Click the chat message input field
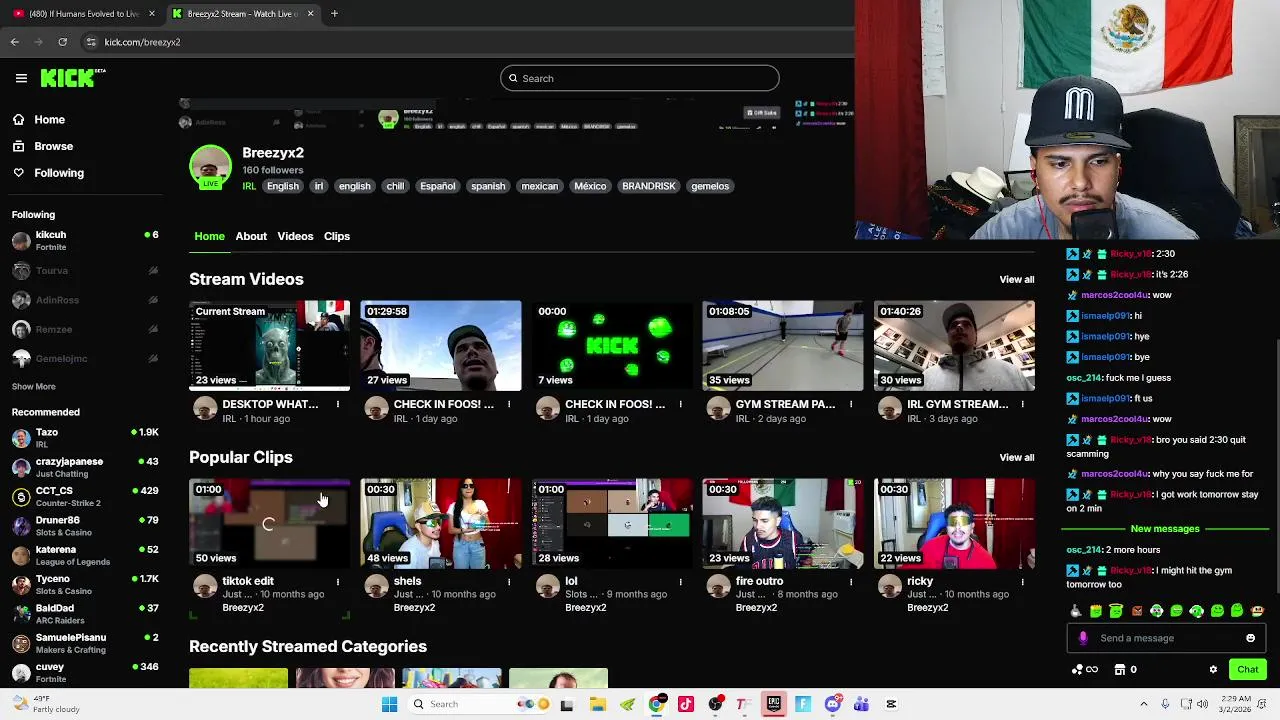 pos(1167,638)
